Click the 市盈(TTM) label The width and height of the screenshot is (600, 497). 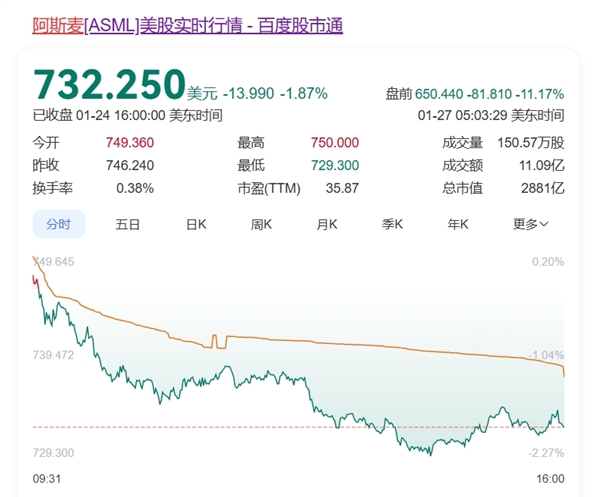[x=269, y=188]
